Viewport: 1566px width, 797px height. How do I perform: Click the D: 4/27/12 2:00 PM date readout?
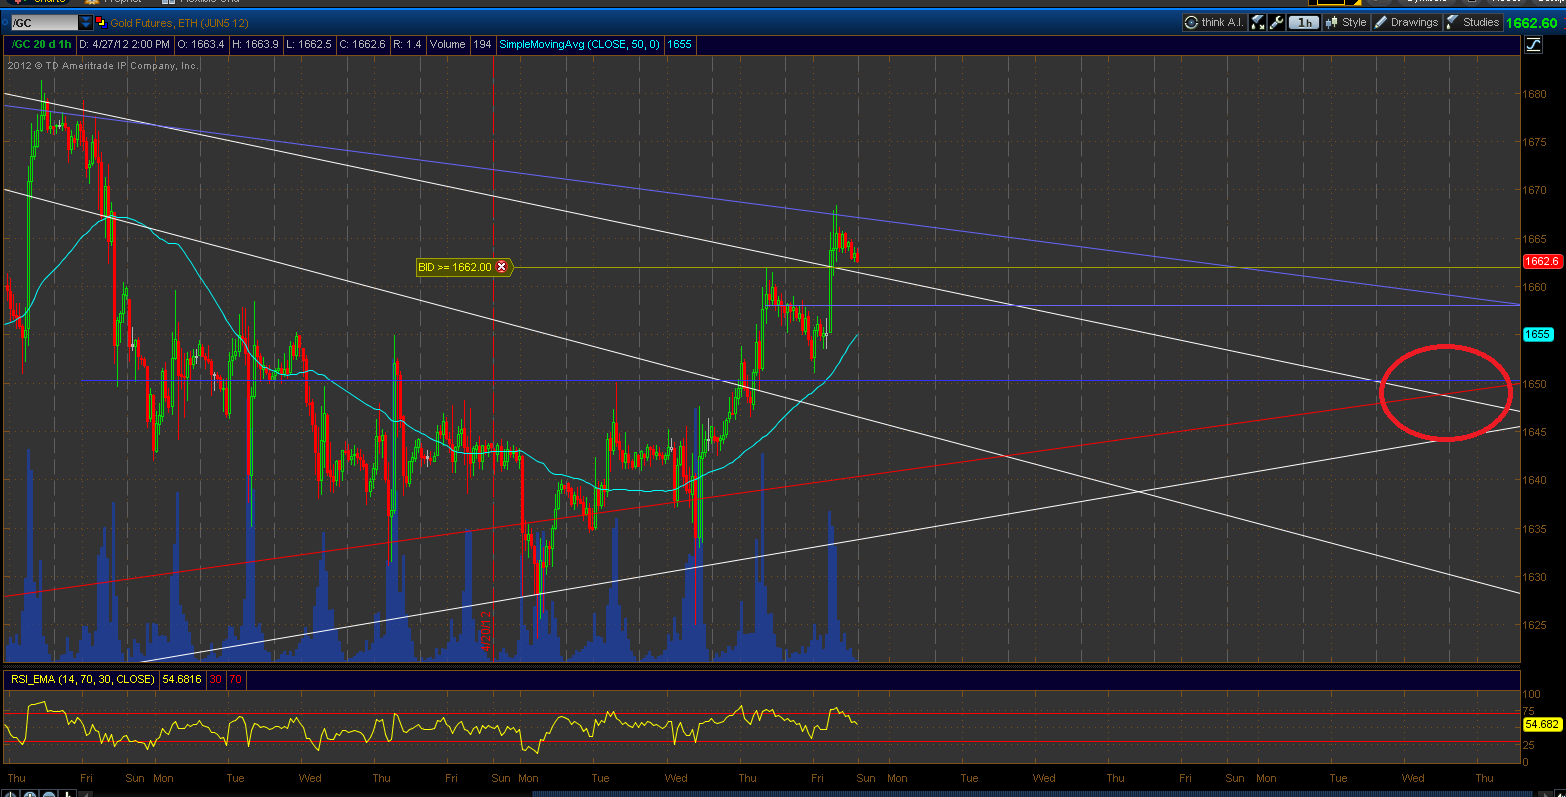(125, 44)
